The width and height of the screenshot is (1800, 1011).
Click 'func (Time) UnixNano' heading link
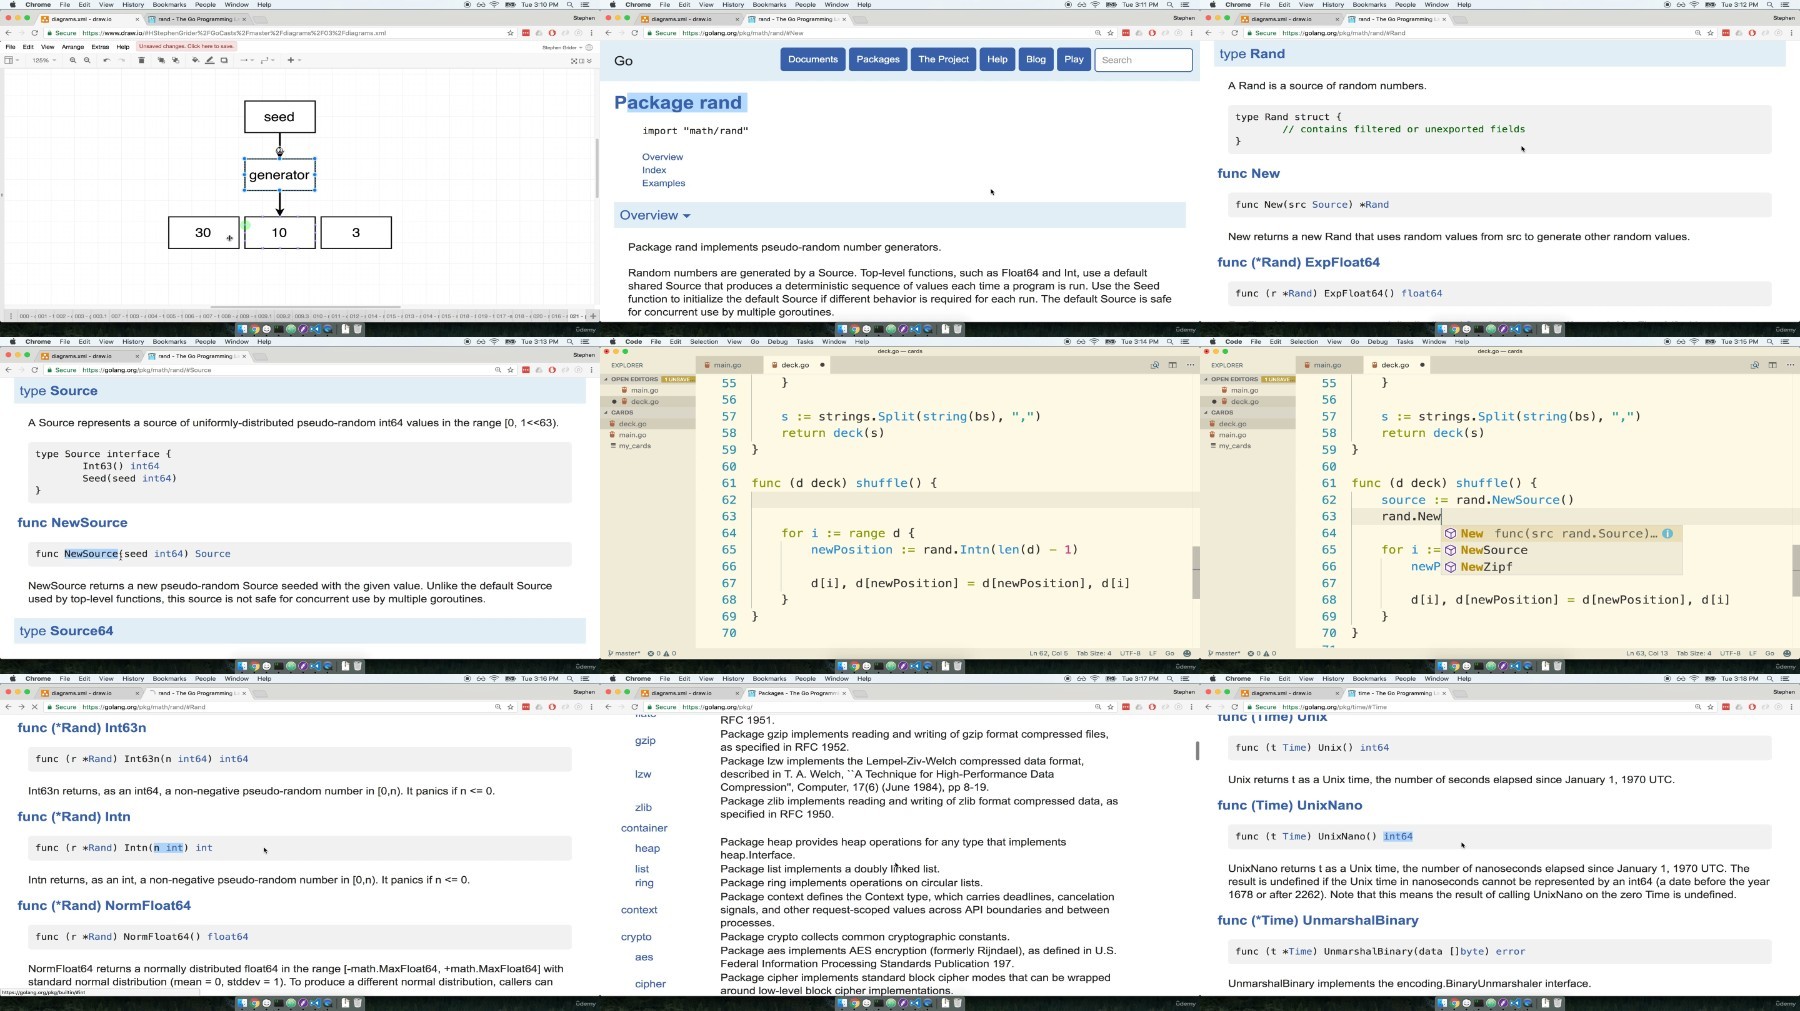1289,805
